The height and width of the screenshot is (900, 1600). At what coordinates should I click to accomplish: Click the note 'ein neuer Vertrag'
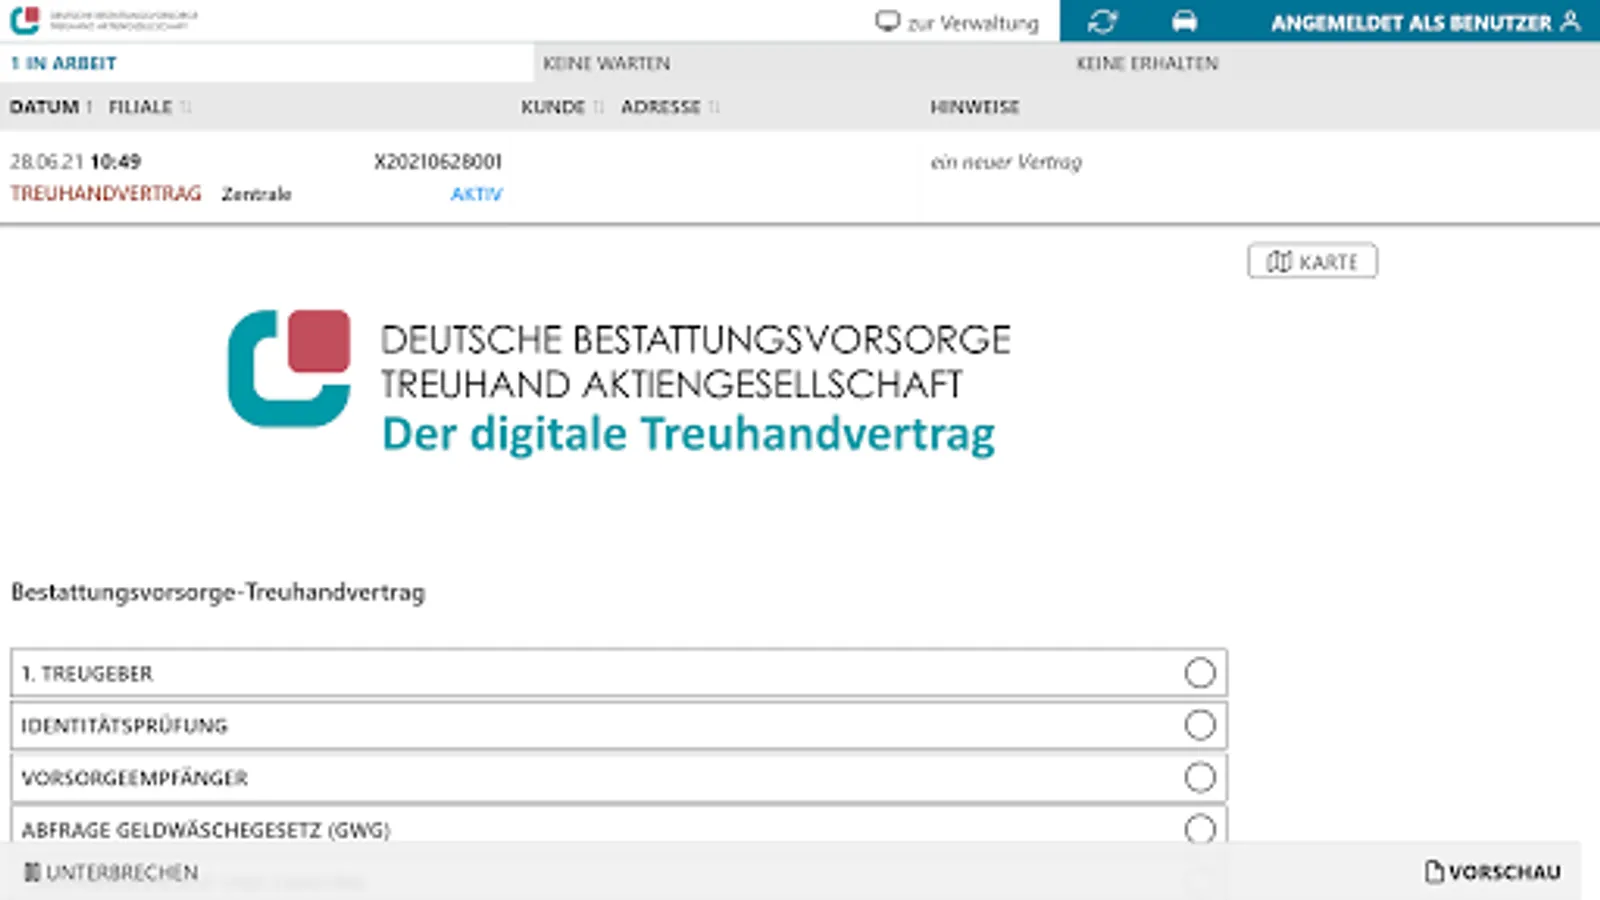(x=1006, y=162)
